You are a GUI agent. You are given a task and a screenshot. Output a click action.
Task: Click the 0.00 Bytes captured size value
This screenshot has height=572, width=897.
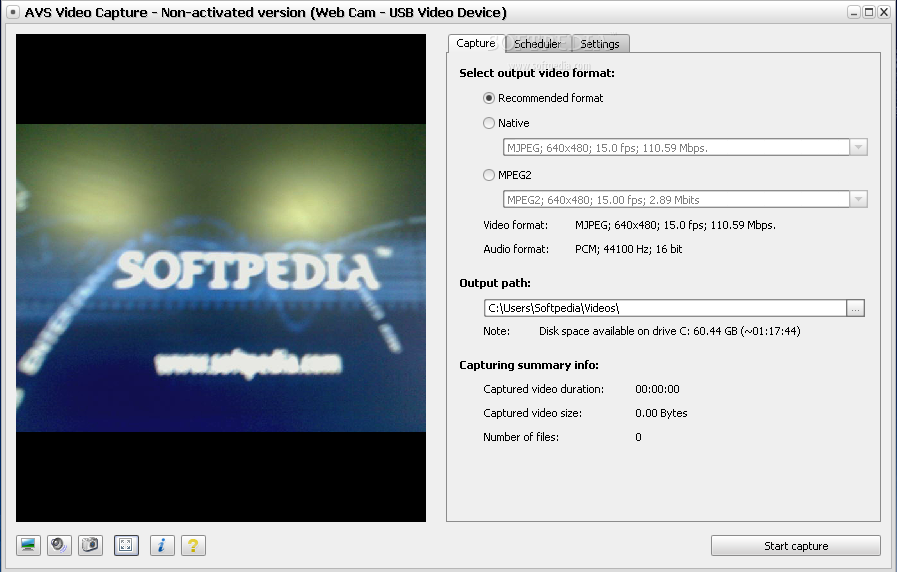click(x=661, y=414)
